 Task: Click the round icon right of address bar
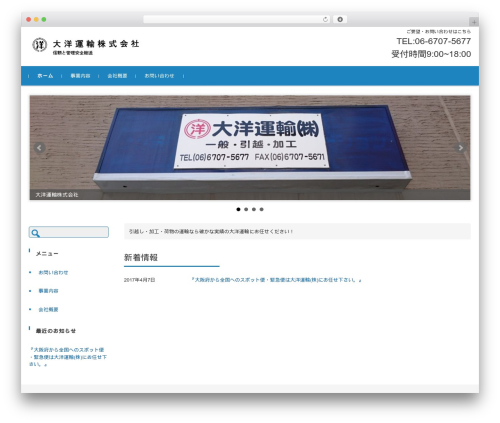pyautogui.click(x=340, y=19)
